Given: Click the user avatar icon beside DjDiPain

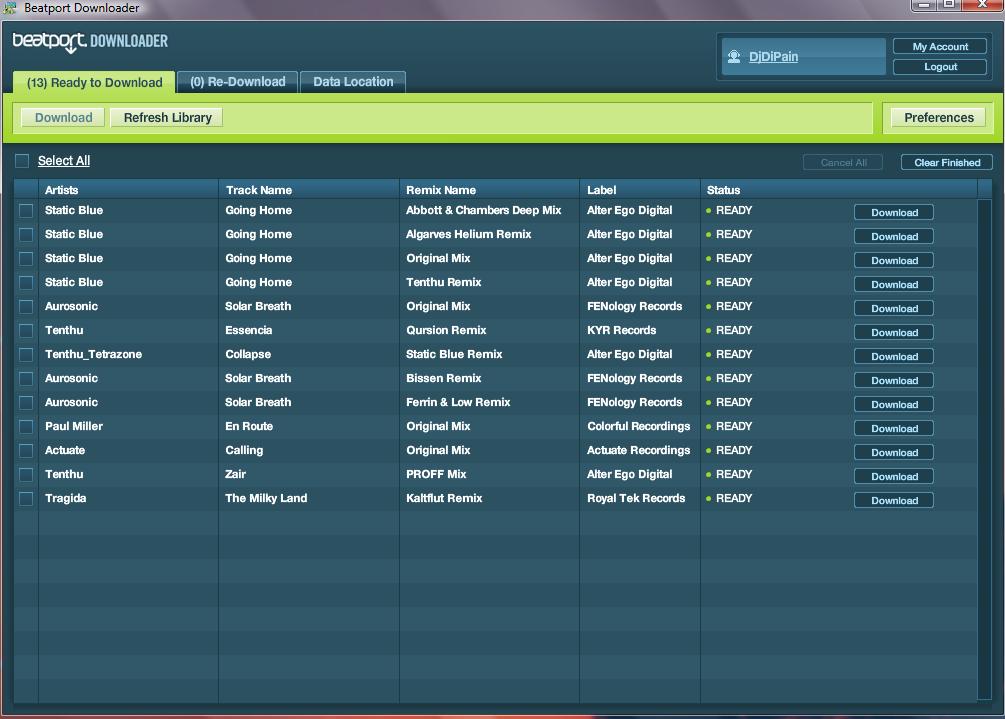Looking at the screenshot, I should pos(734,57).
